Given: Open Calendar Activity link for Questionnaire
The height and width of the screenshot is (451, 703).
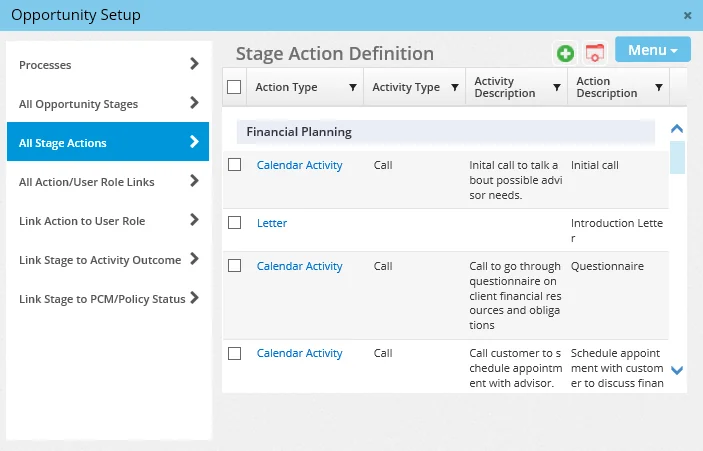Looking at the screenshot, I should (299, 266).
